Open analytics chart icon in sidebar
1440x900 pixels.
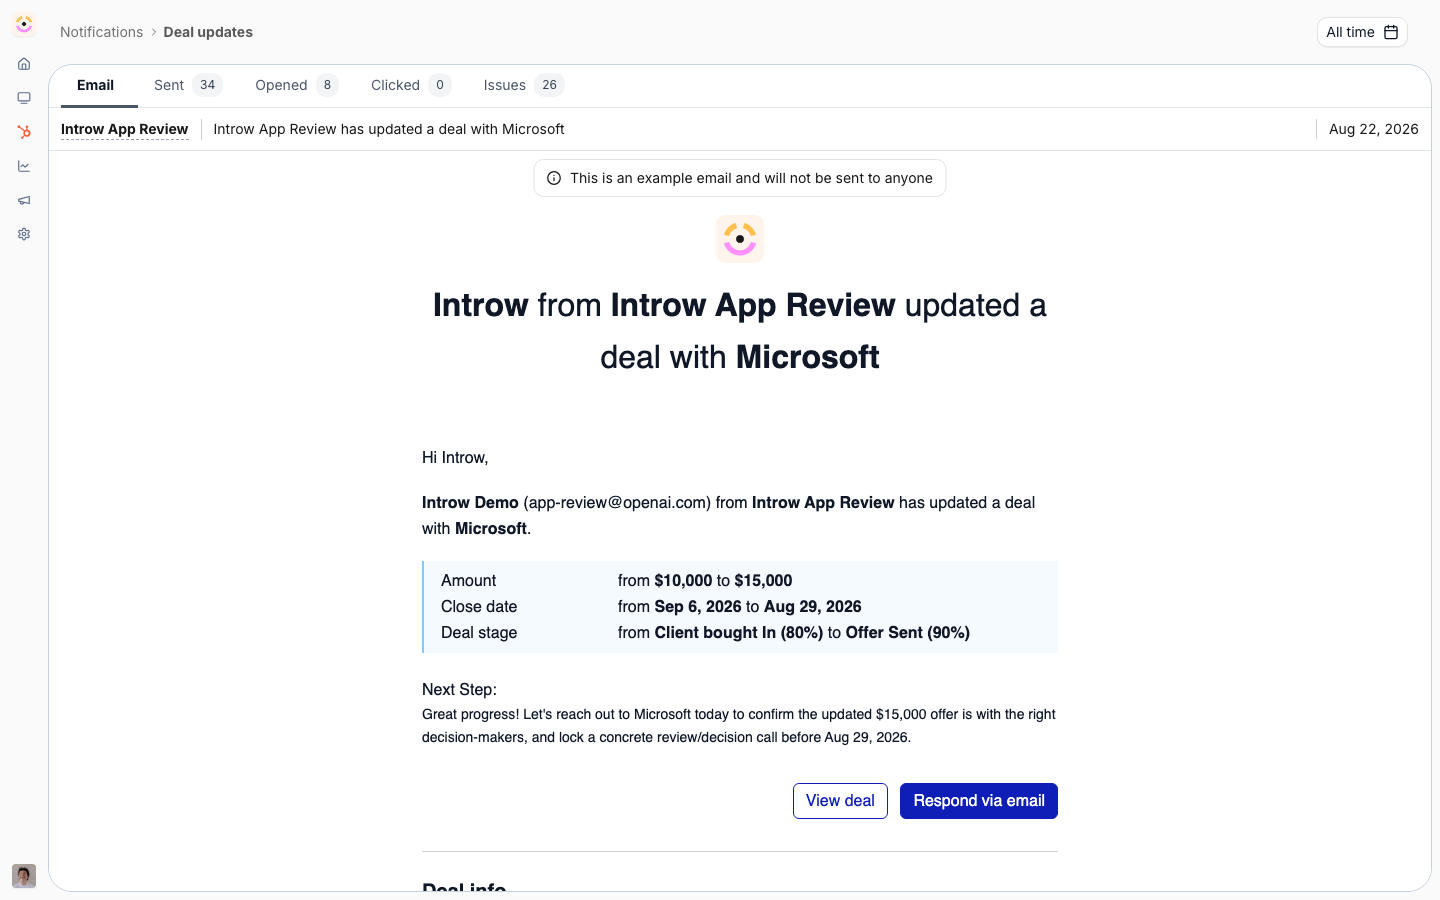pos(24,166)
